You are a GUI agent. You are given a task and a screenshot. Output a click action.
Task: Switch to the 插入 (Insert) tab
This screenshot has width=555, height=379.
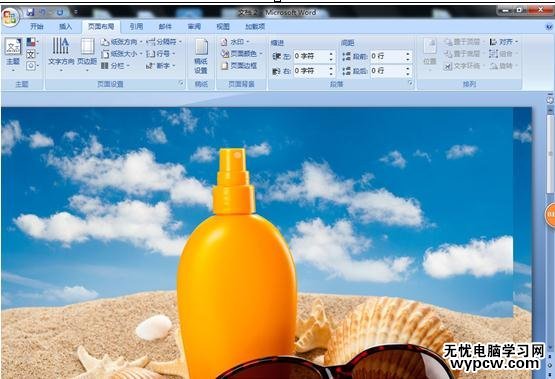tap(65, 27)
